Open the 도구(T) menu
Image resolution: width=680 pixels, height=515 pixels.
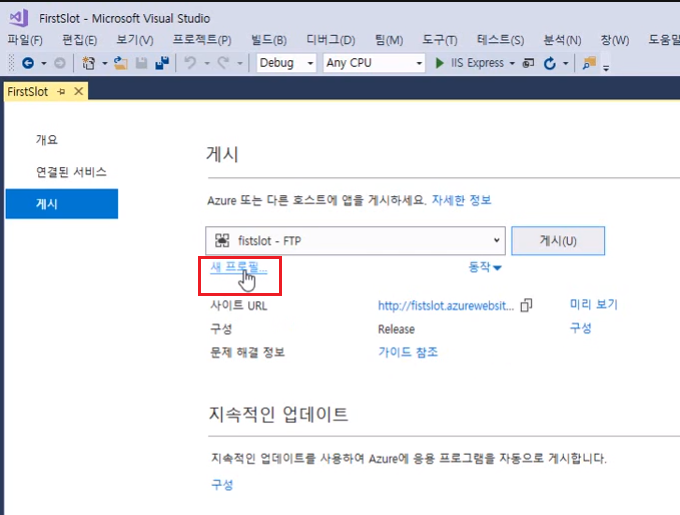tap(440, 40)
